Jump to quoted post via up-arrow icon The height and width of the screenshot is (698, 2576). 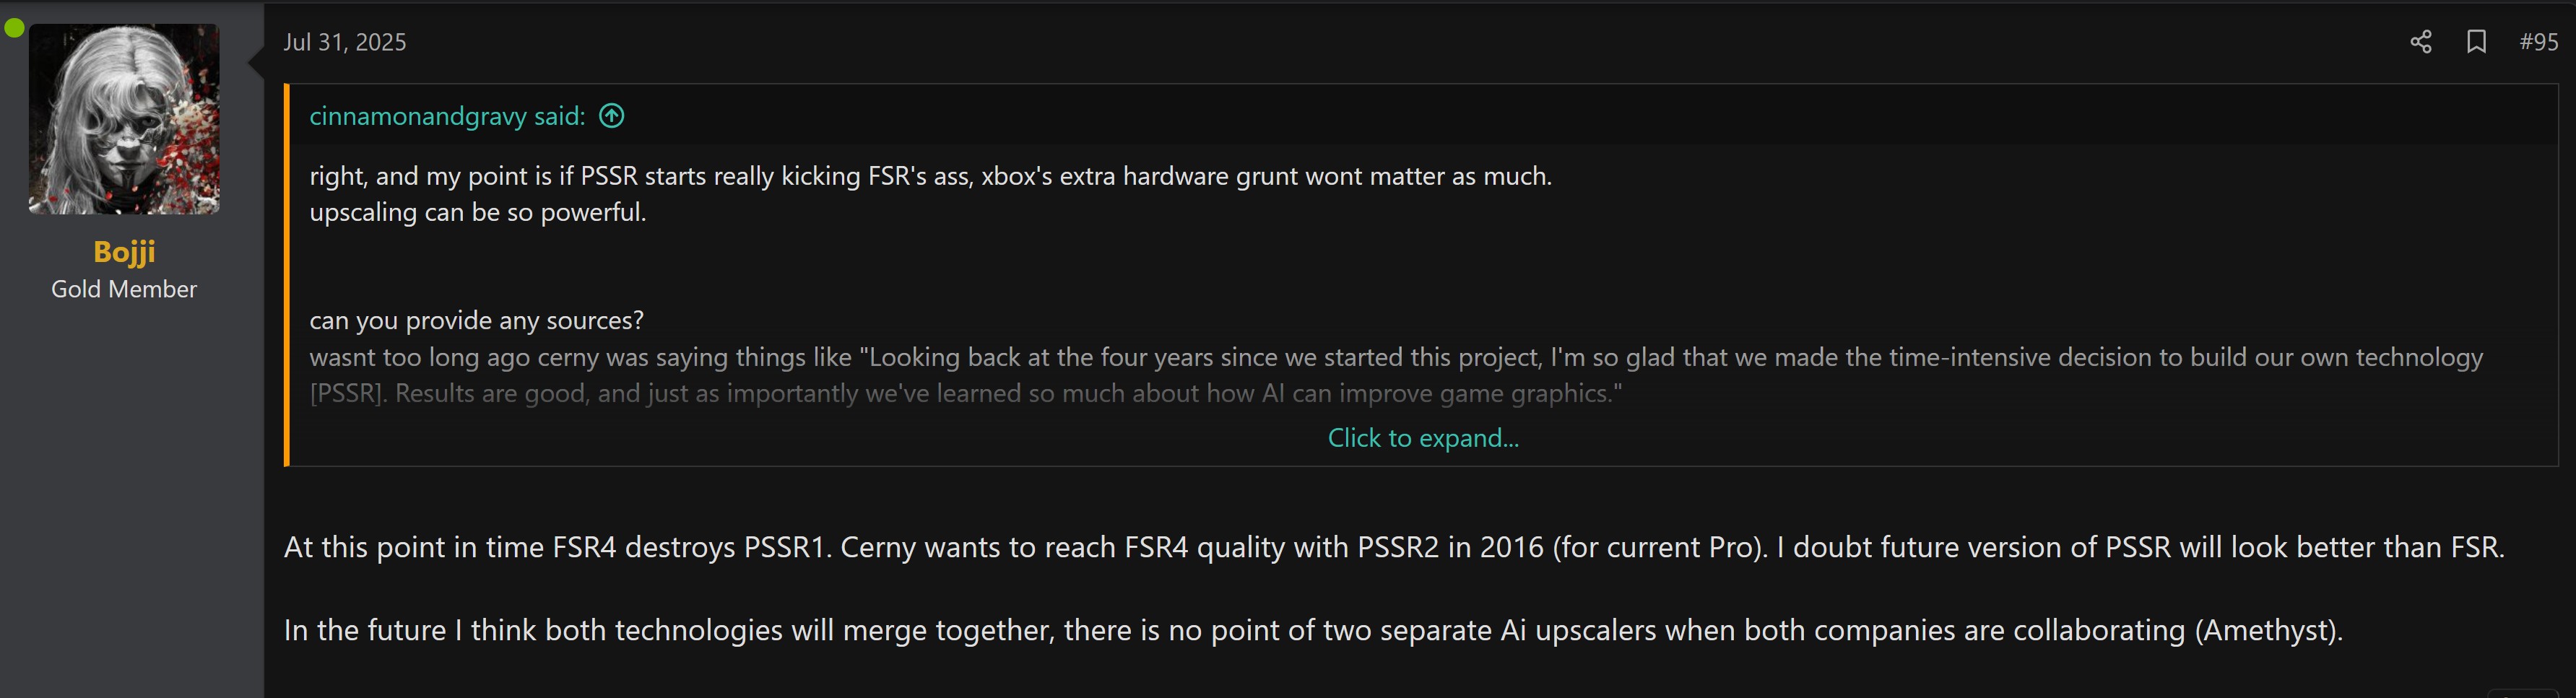click(x=611, y=116)
